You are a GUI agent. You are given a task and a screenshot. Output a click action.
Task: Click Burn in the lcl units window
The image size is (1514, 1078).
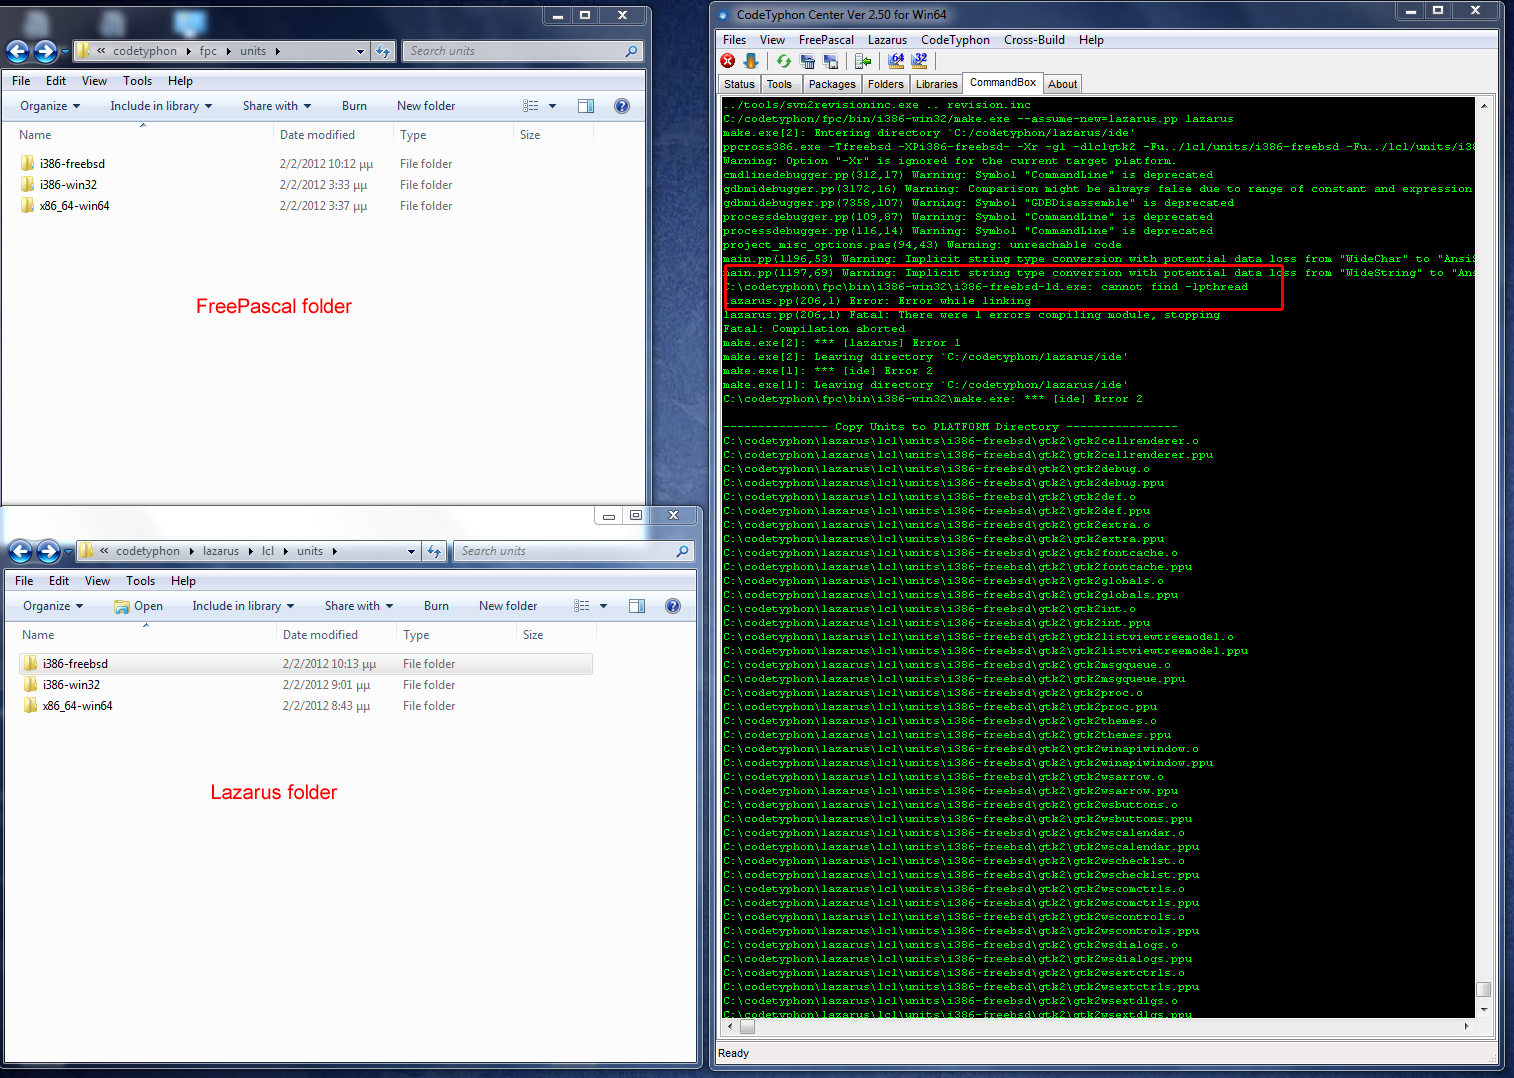(x=436, y=606)
